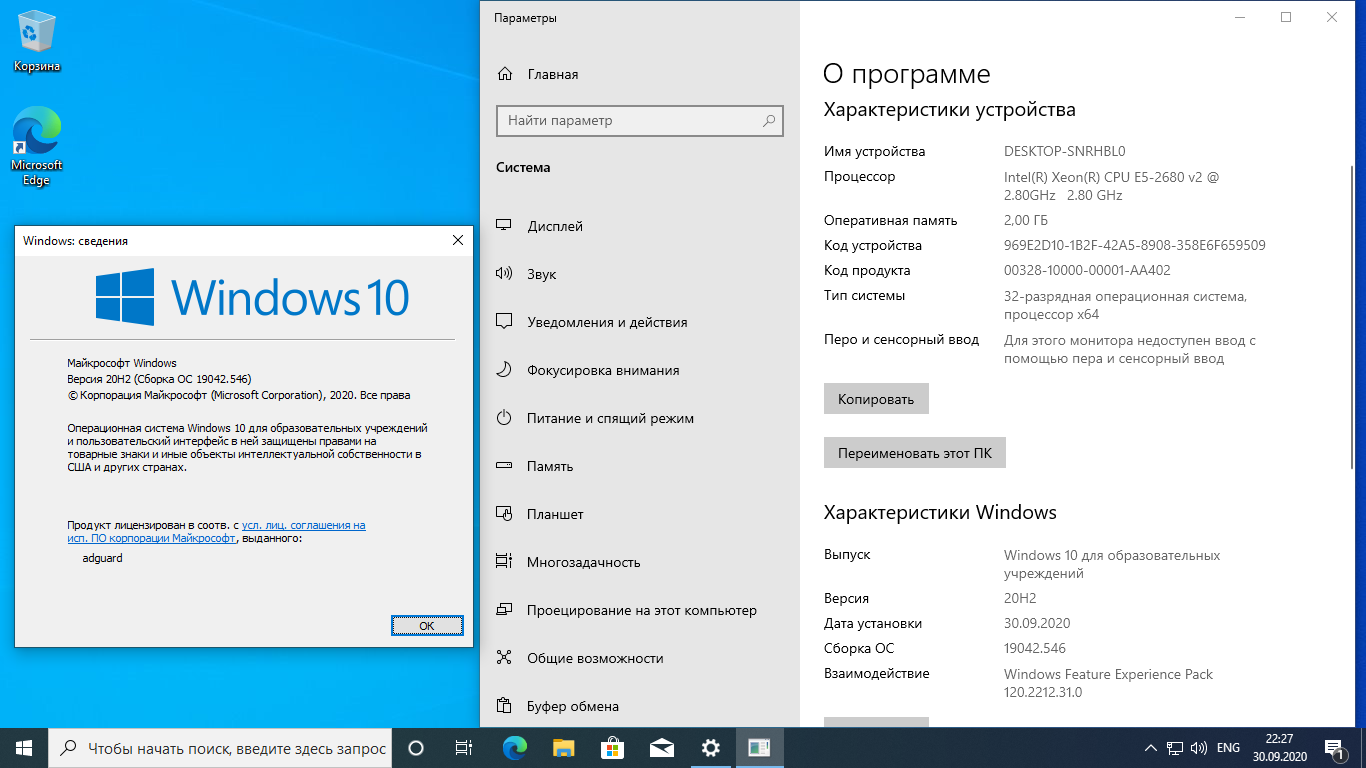This screenshot has width=1366, height=768.
Task: Open Питание и спящий режим page
Action: pos(640,418)
